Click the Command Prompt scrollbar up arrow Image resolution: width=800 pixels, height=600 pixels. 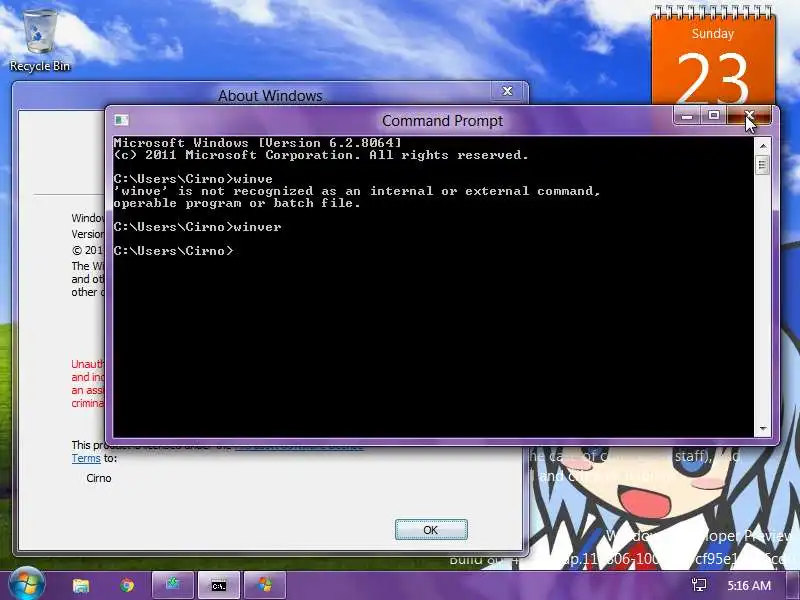763,146
